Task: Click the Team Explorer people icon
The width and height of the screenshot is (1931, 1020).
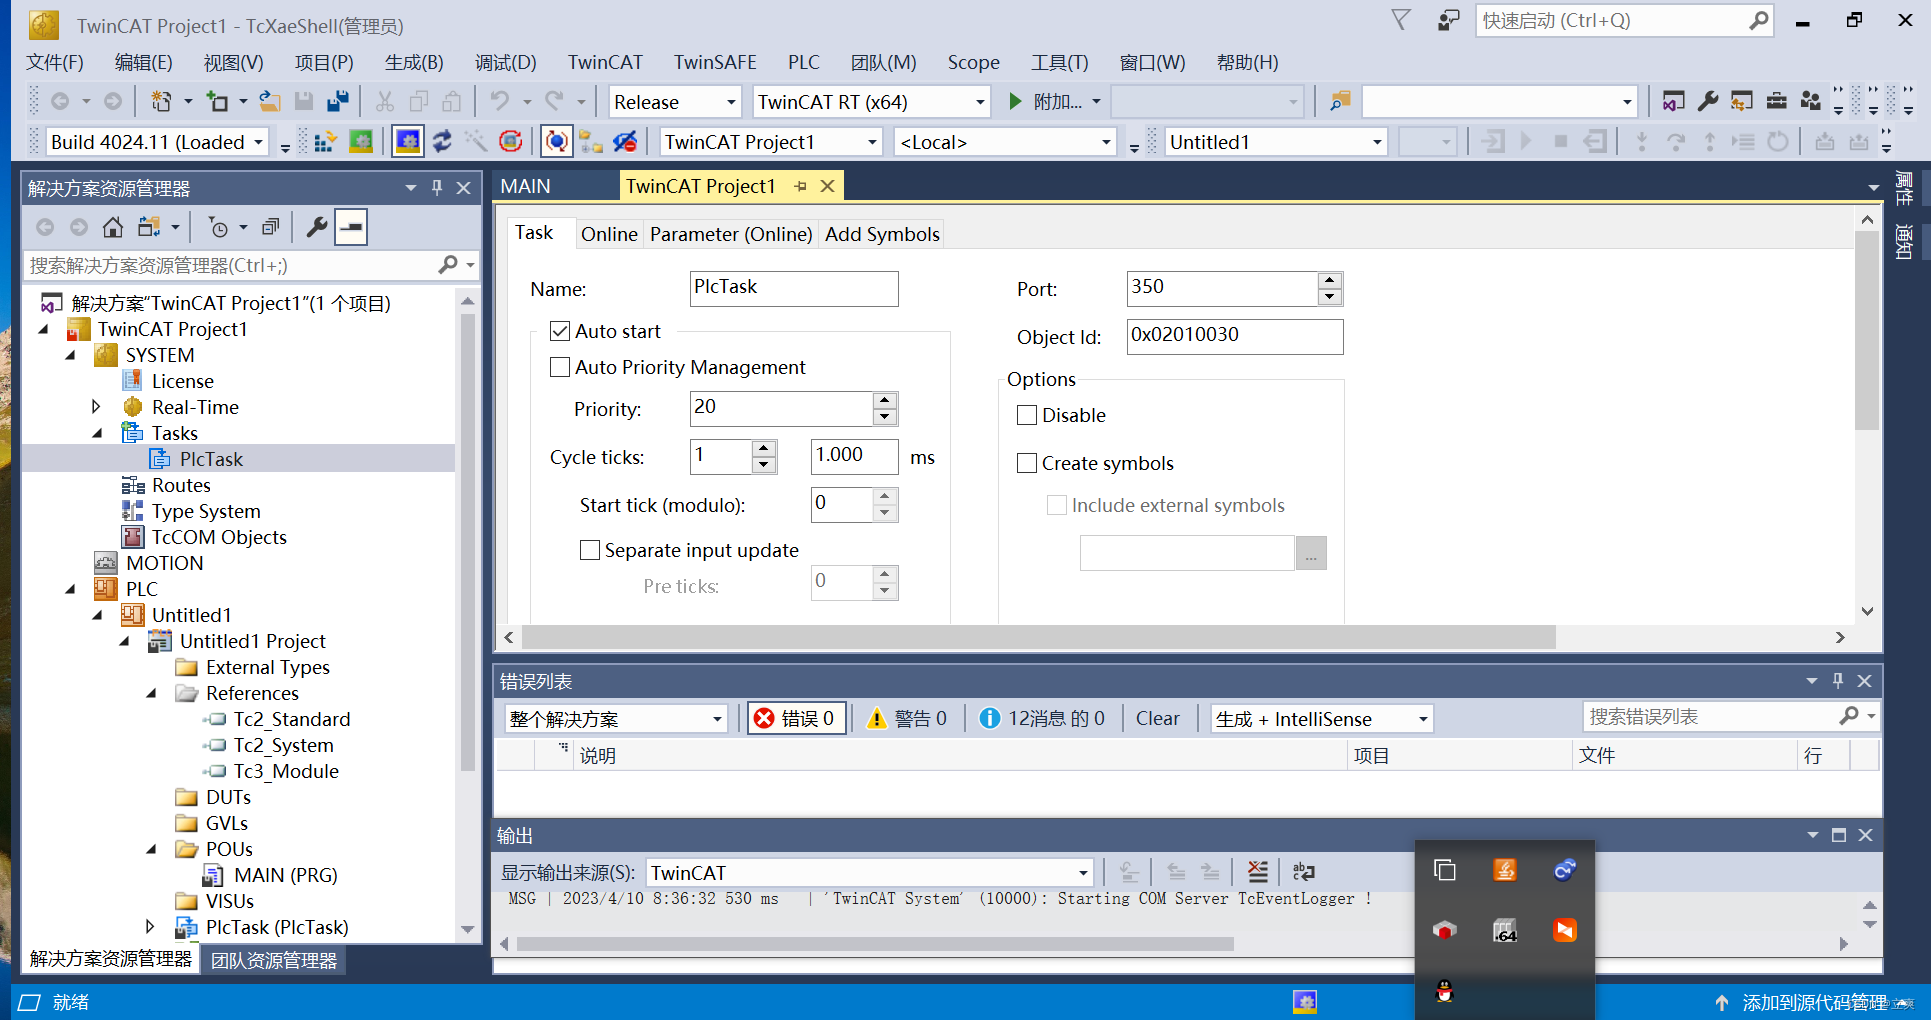Action: (x=1811, y=101)
